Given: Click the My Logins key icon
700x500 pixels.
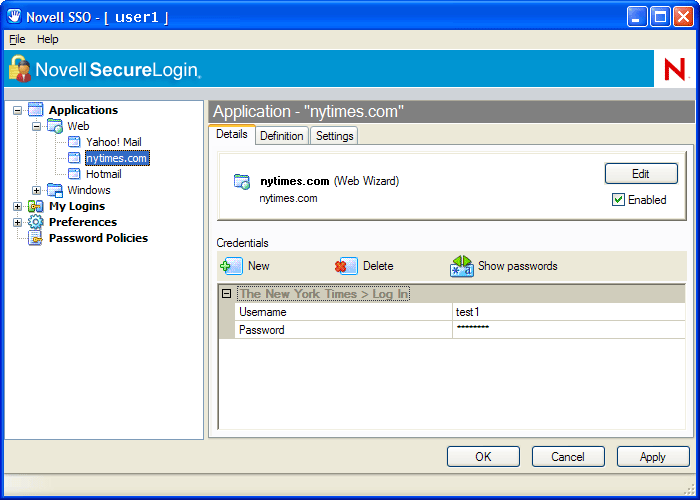Looking at the screenshot, I should click(35, 206).
